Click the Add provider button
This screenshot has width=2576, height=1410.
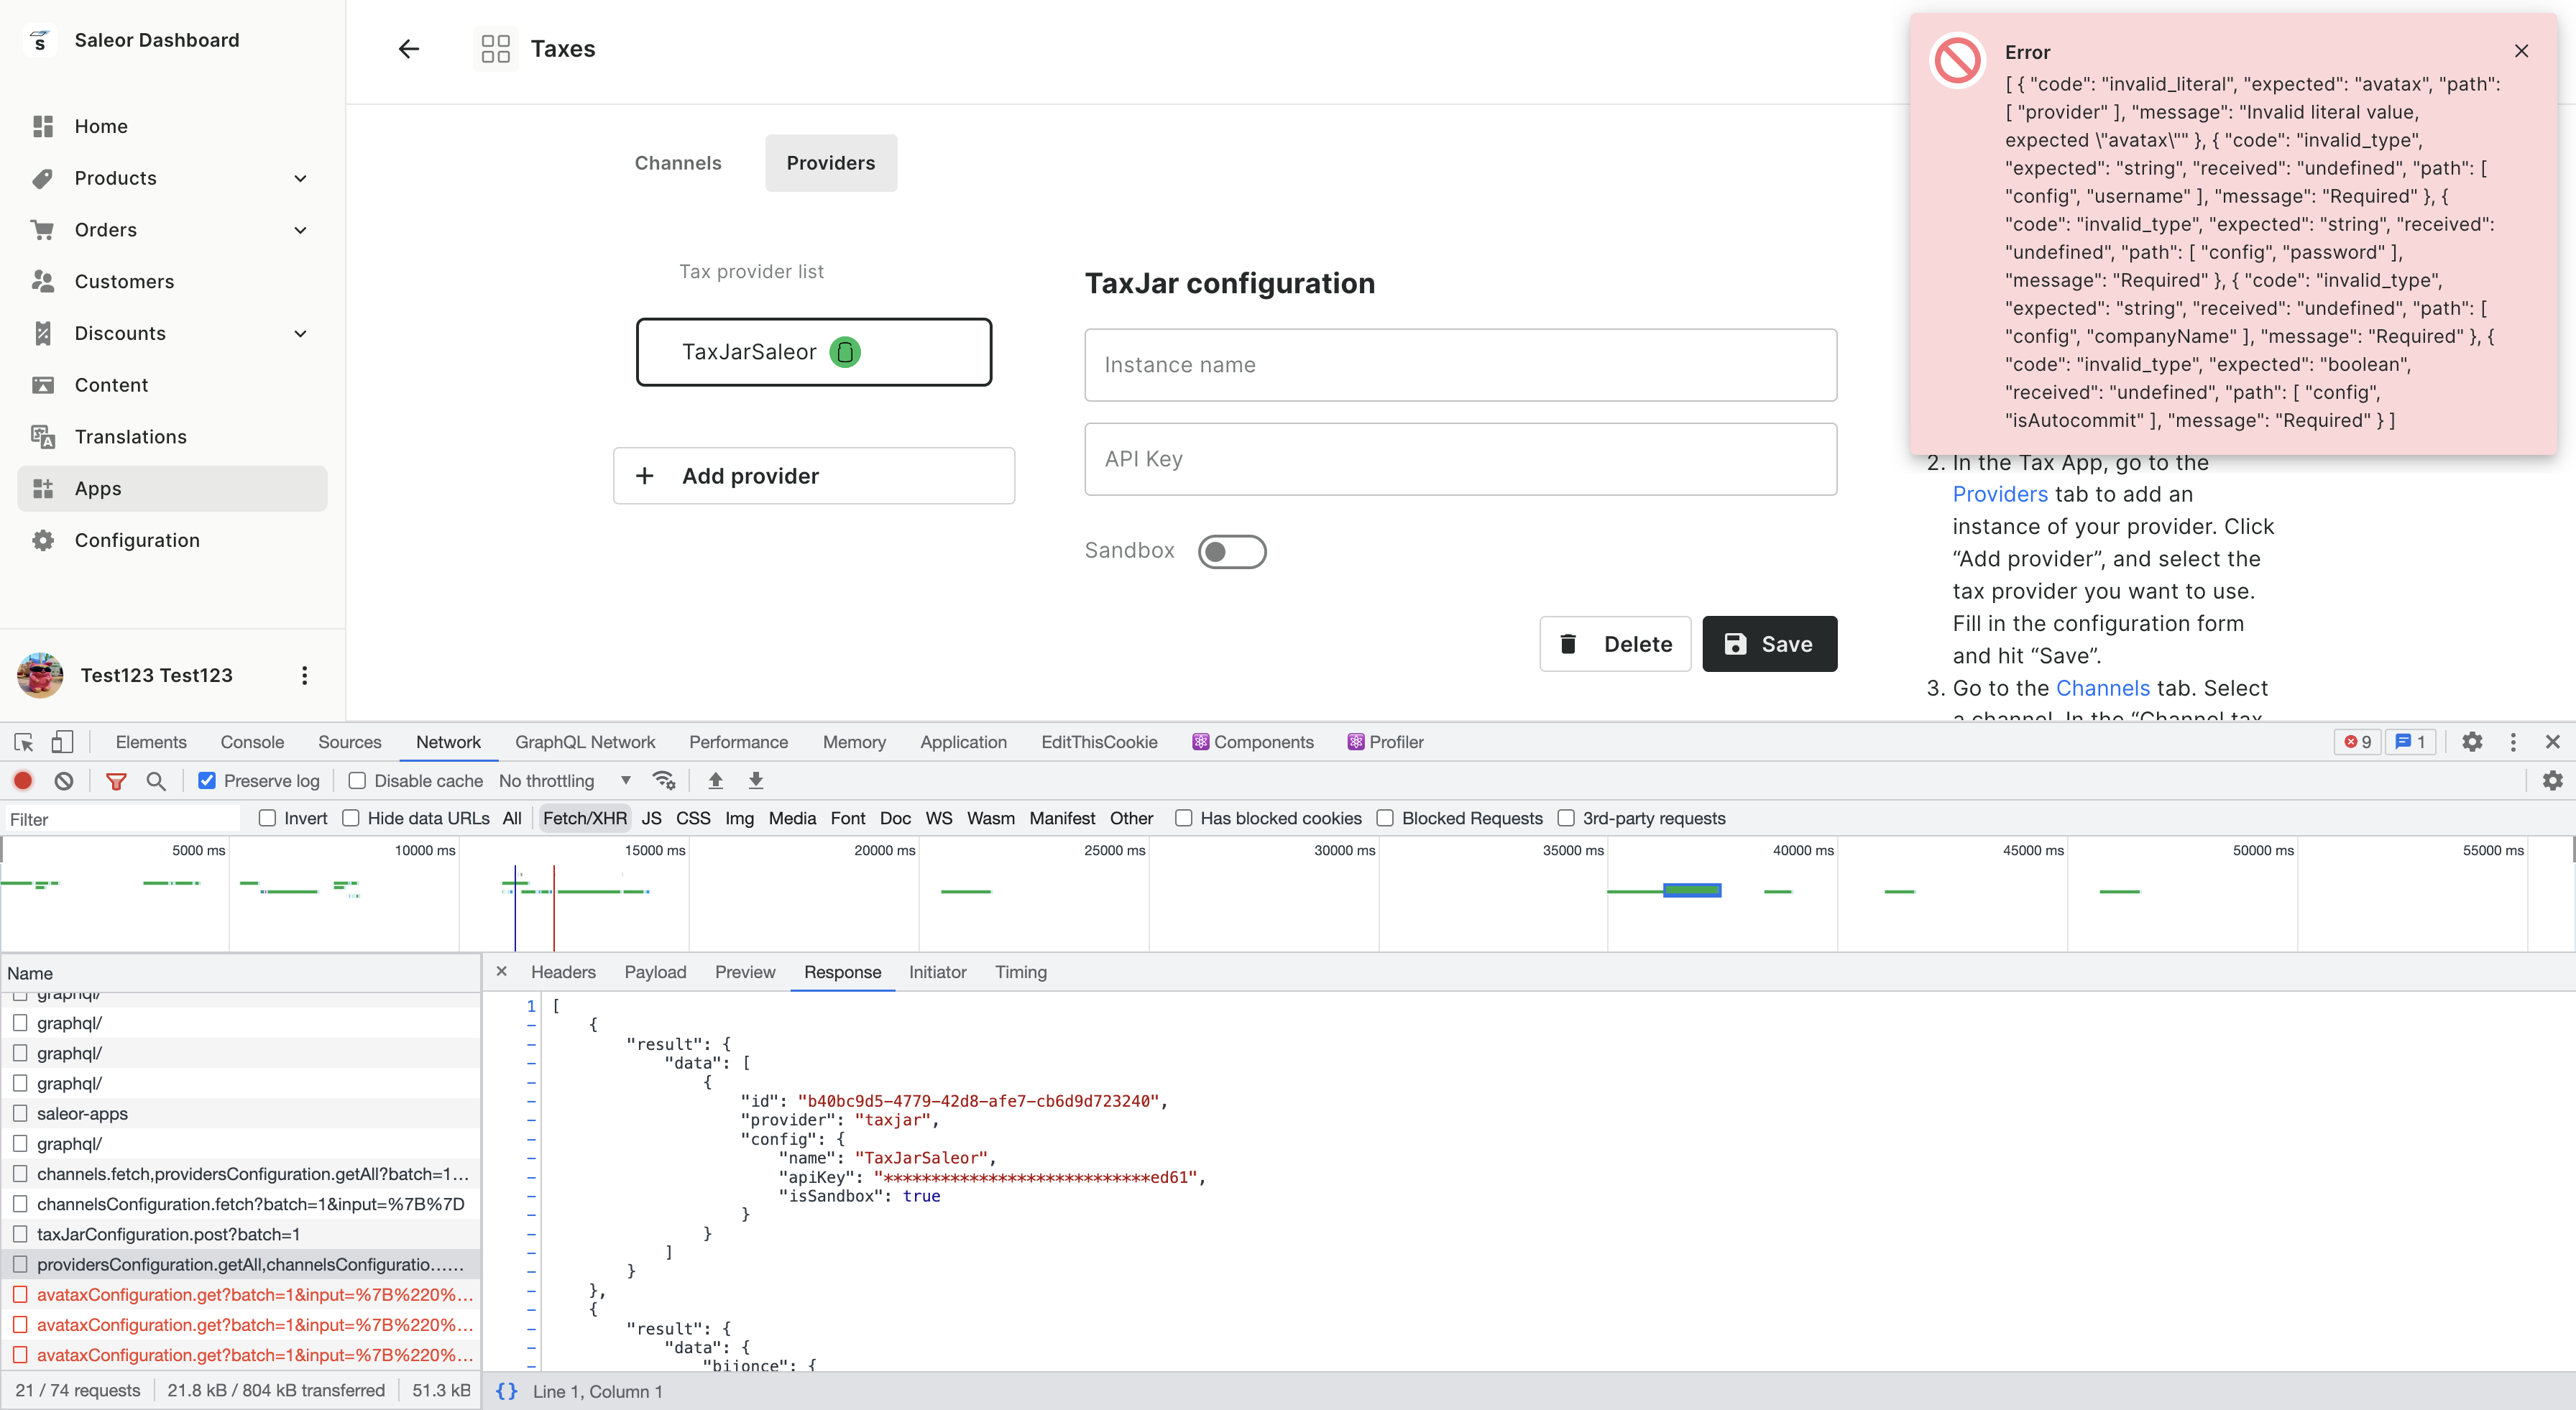(x=814, y=475)
